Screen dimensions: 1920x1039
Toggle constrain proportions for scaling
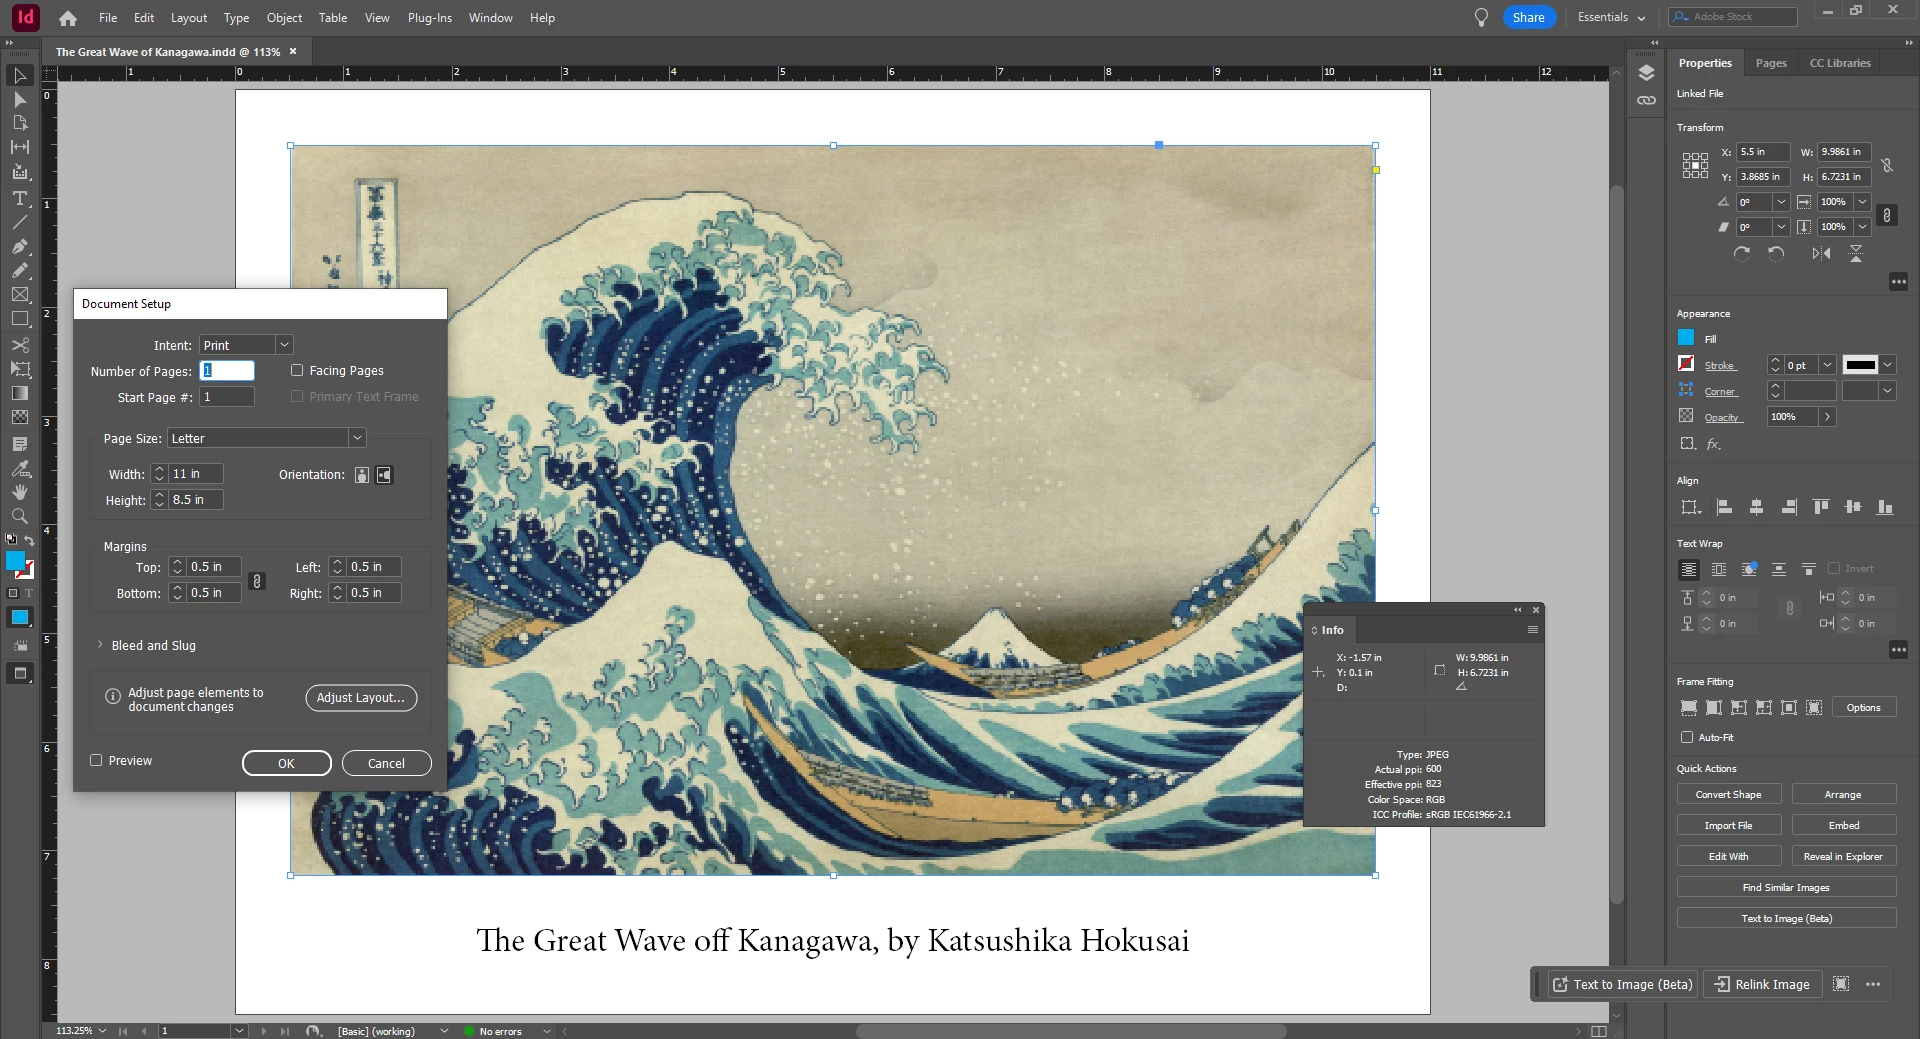[1887, 215]
